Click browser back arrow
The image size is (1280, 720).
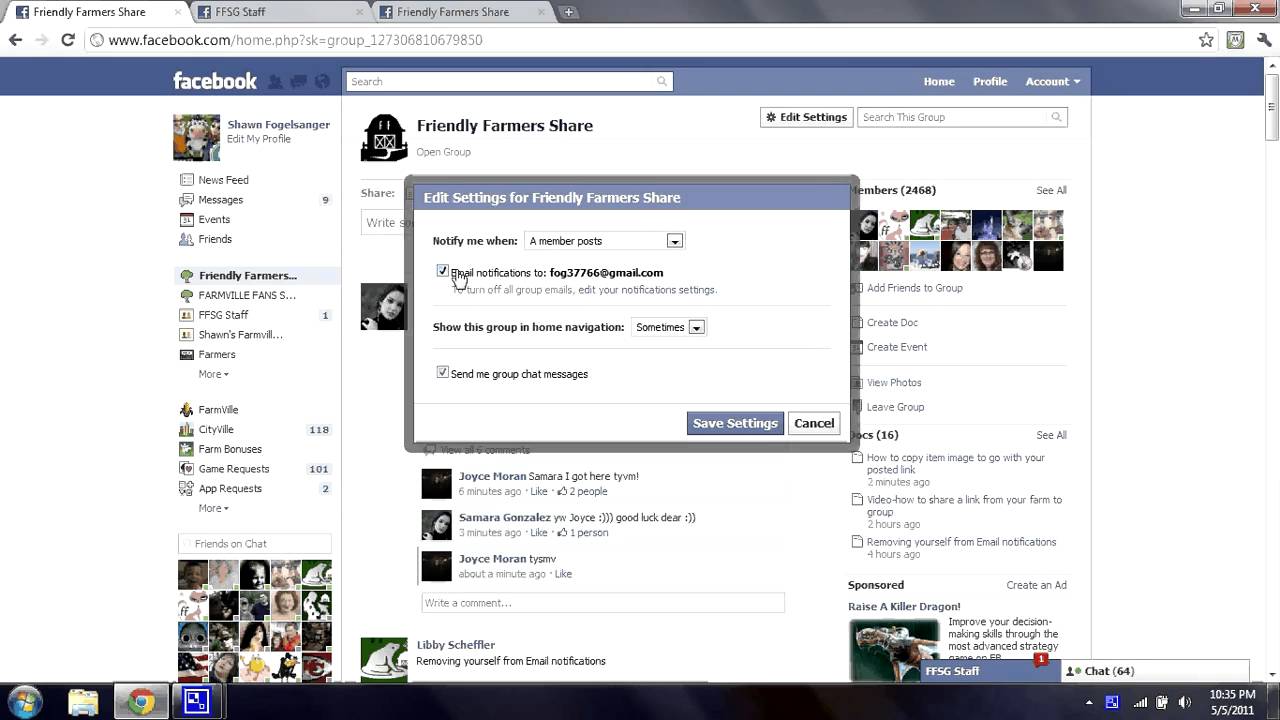point(15,40)
